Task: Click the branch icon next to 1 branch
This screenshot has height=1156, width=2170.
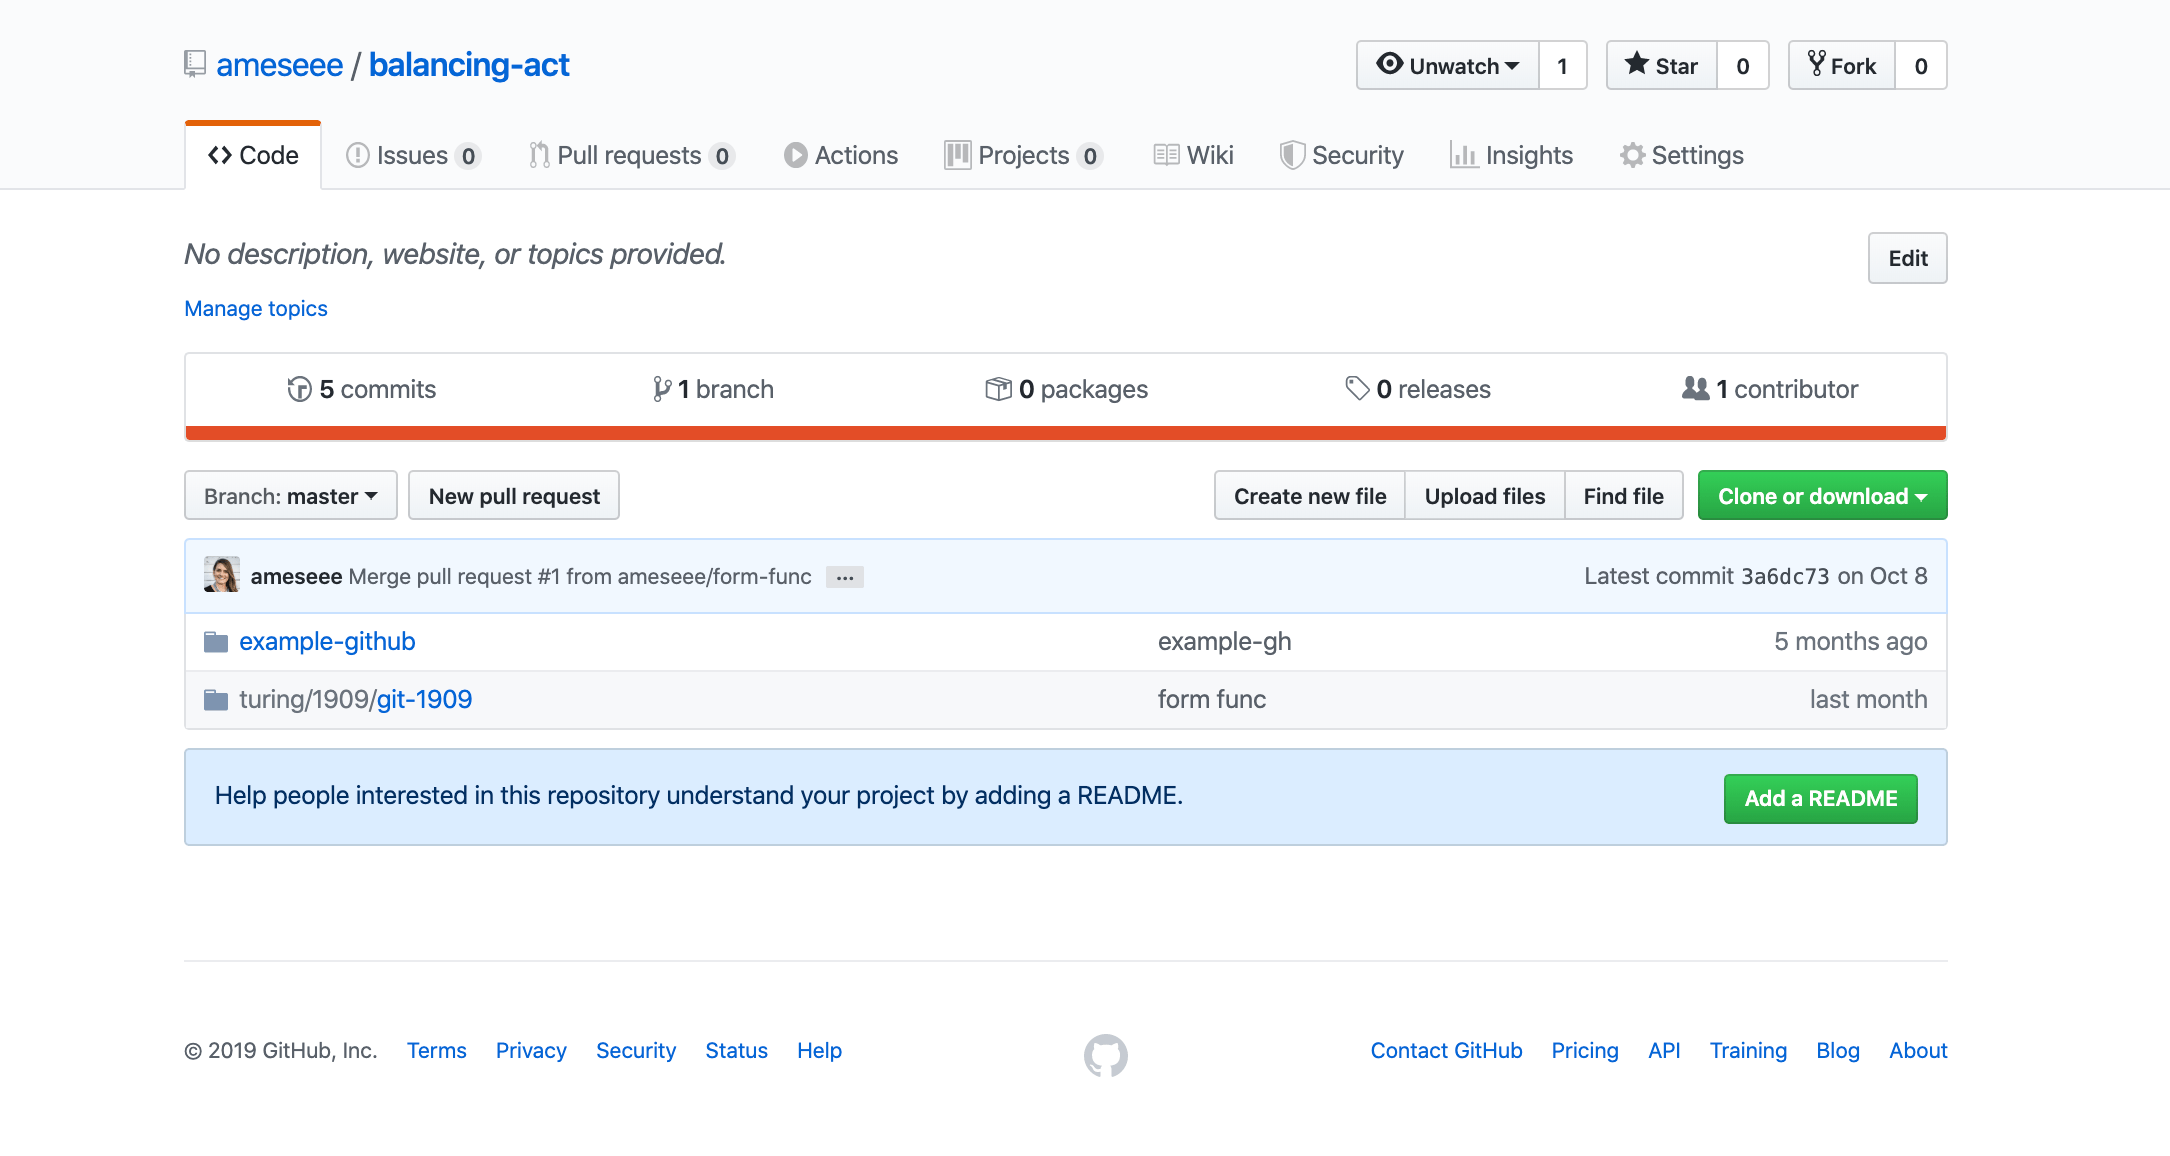Action: [x=661, y=389]
